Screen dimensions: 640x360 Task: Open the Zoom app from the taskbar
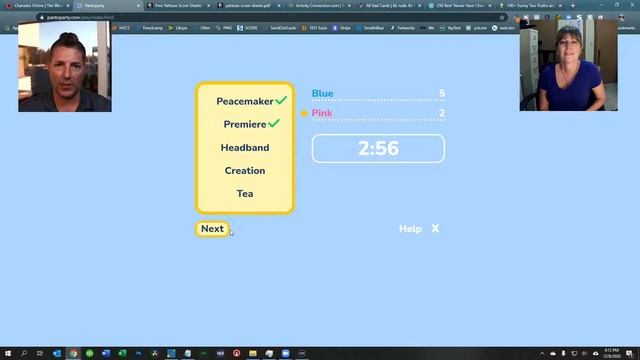[x=285, y=353]
